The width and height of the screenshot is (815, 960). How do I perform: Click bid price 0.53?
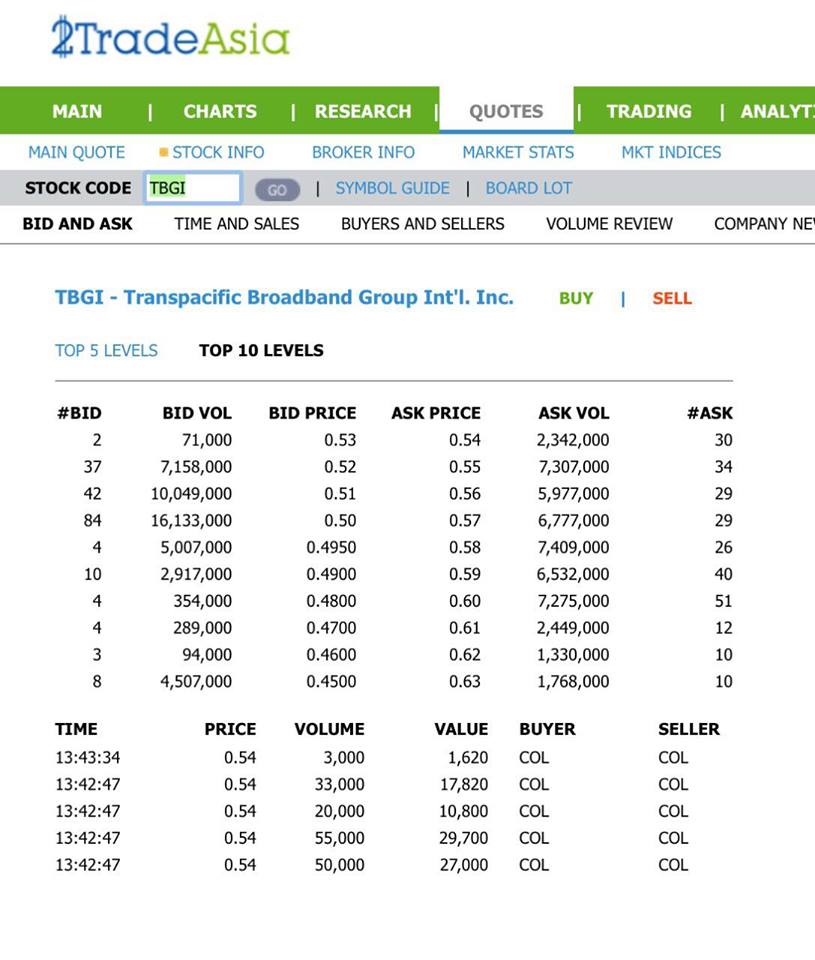340,440
